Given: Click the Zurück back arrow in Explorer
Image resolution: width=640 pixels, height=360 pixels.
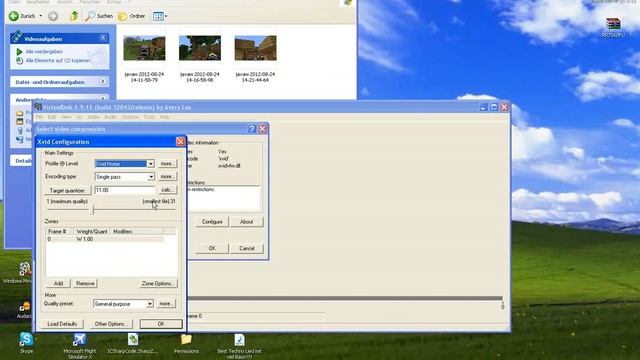Looking at the screenshot, I should [14, 16].
